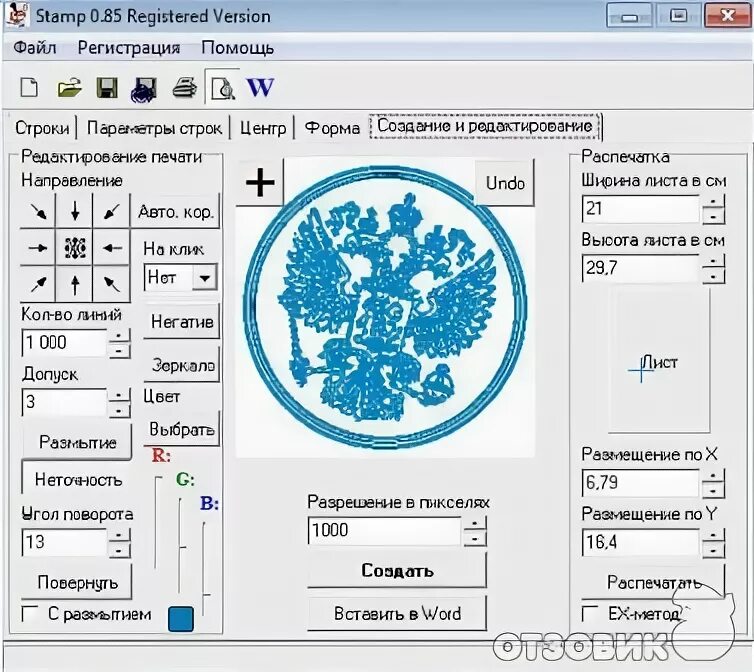Switch to the Форма tab

(332, 128)
